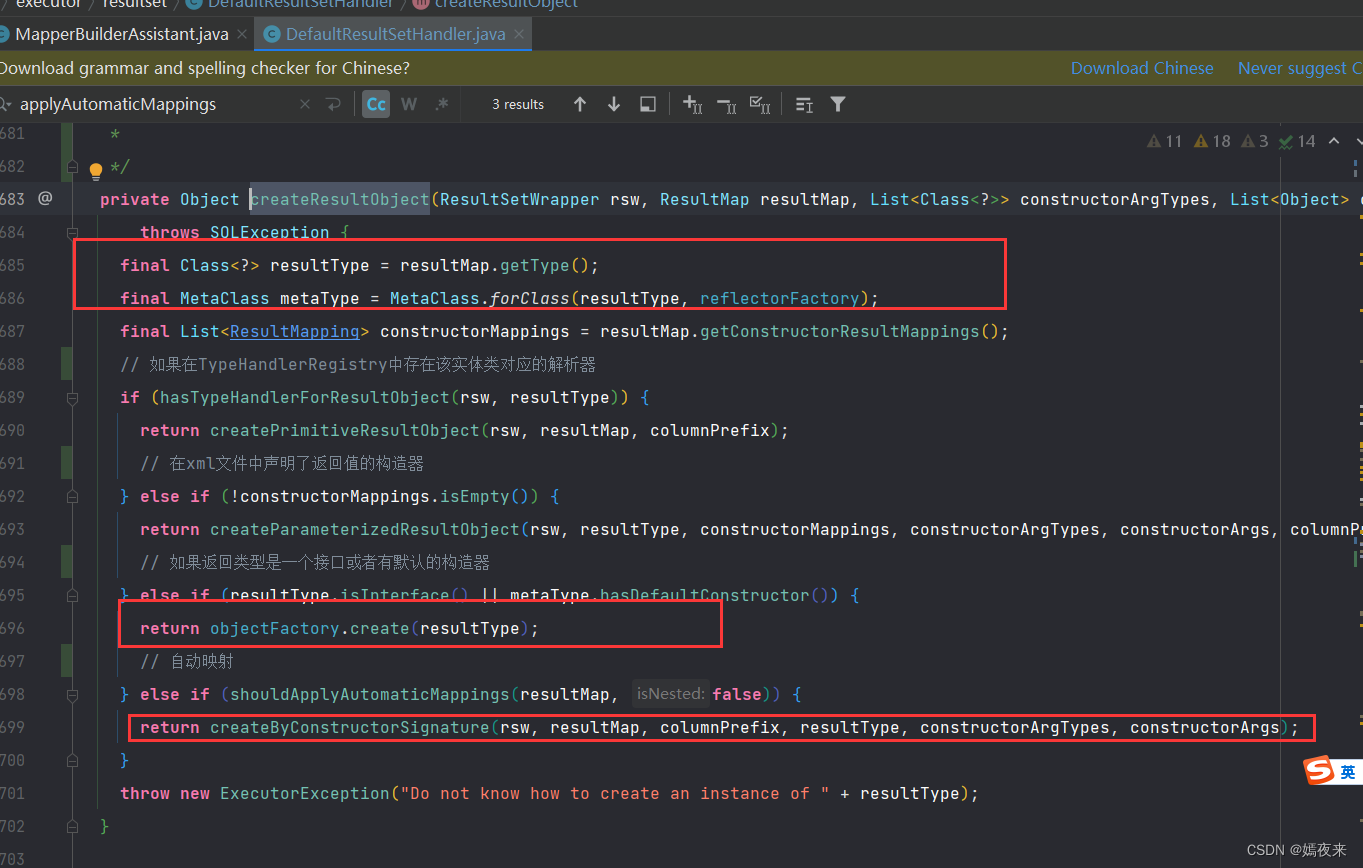
Task: Toggle Regex search option
Action: (x=441, y=104)
